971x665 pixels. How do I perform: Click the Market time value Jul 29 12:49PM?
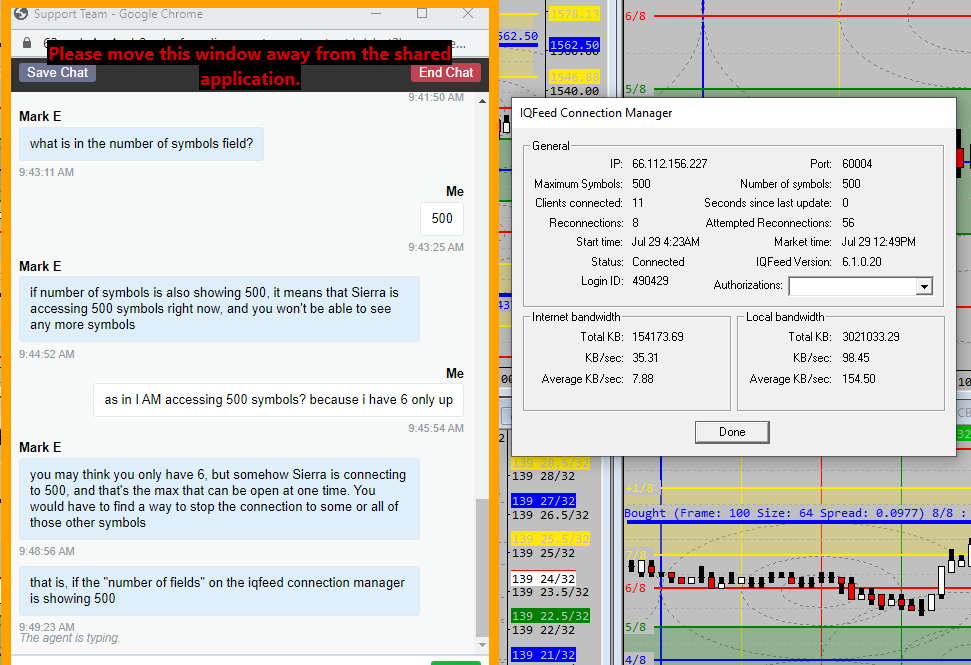[878, 241]
